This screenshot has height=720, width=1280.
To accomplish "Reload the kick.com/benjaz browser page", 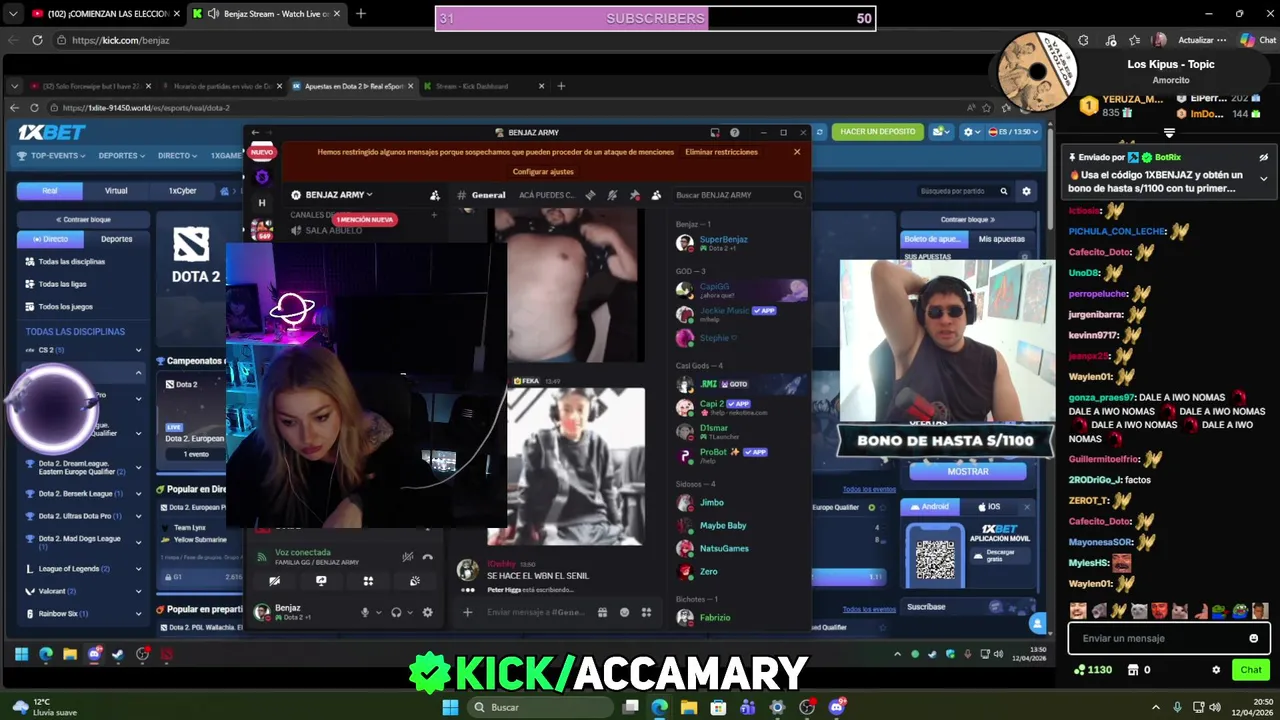I will (x=37, y=40).
